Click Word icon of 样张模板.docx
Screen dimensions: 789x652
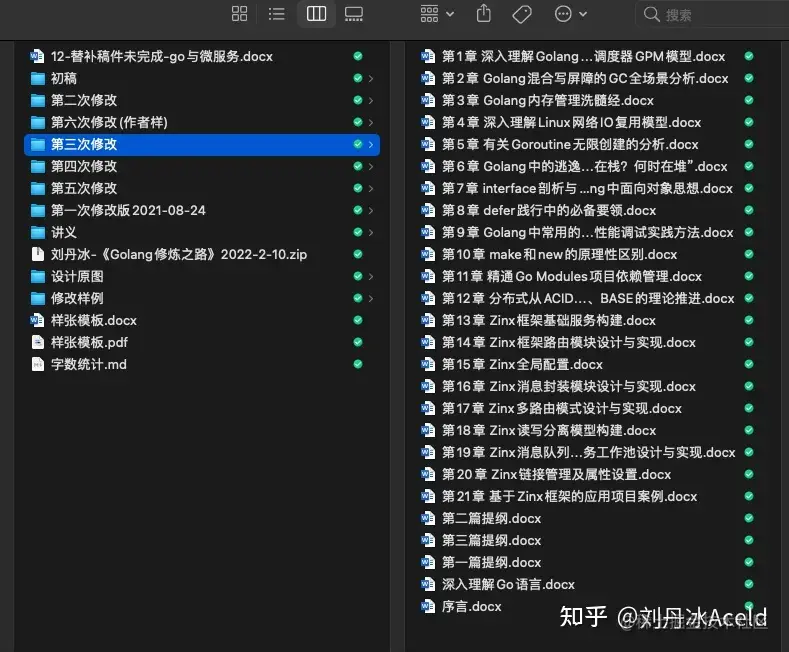click(x=38, y=320)
